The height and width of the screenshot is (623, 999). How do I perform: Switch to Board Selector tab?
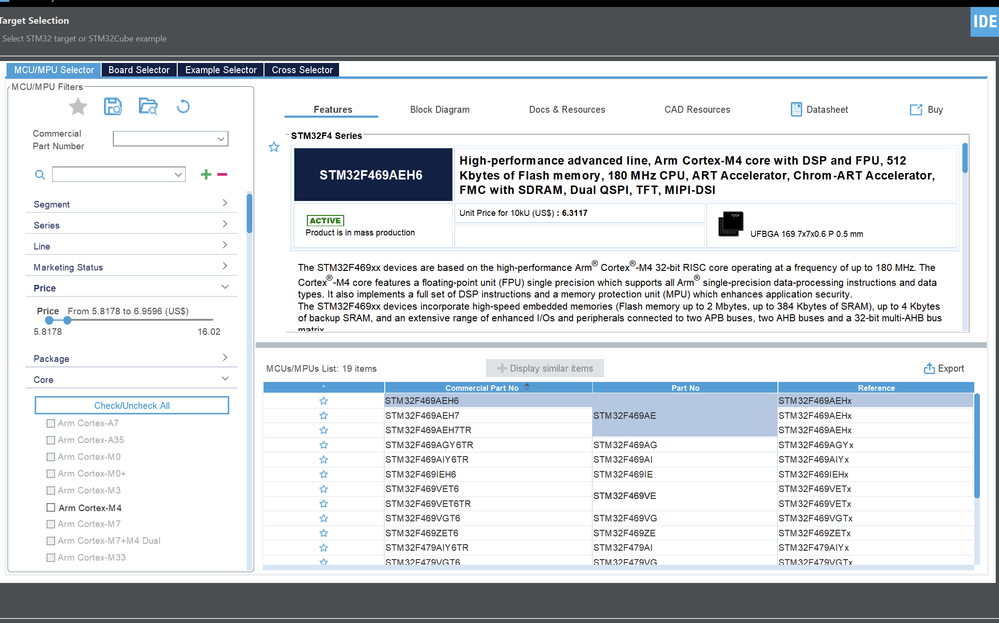coord(139,69)
